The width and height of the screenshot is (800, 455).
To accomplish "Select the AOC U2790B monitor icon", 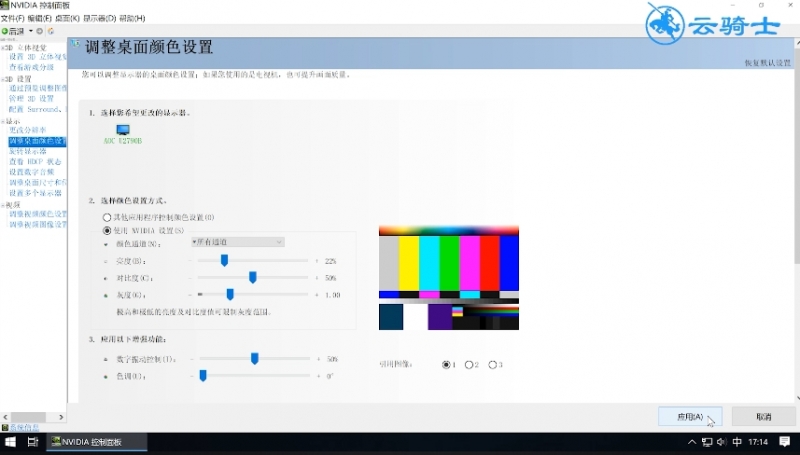I will coord(123,130).
